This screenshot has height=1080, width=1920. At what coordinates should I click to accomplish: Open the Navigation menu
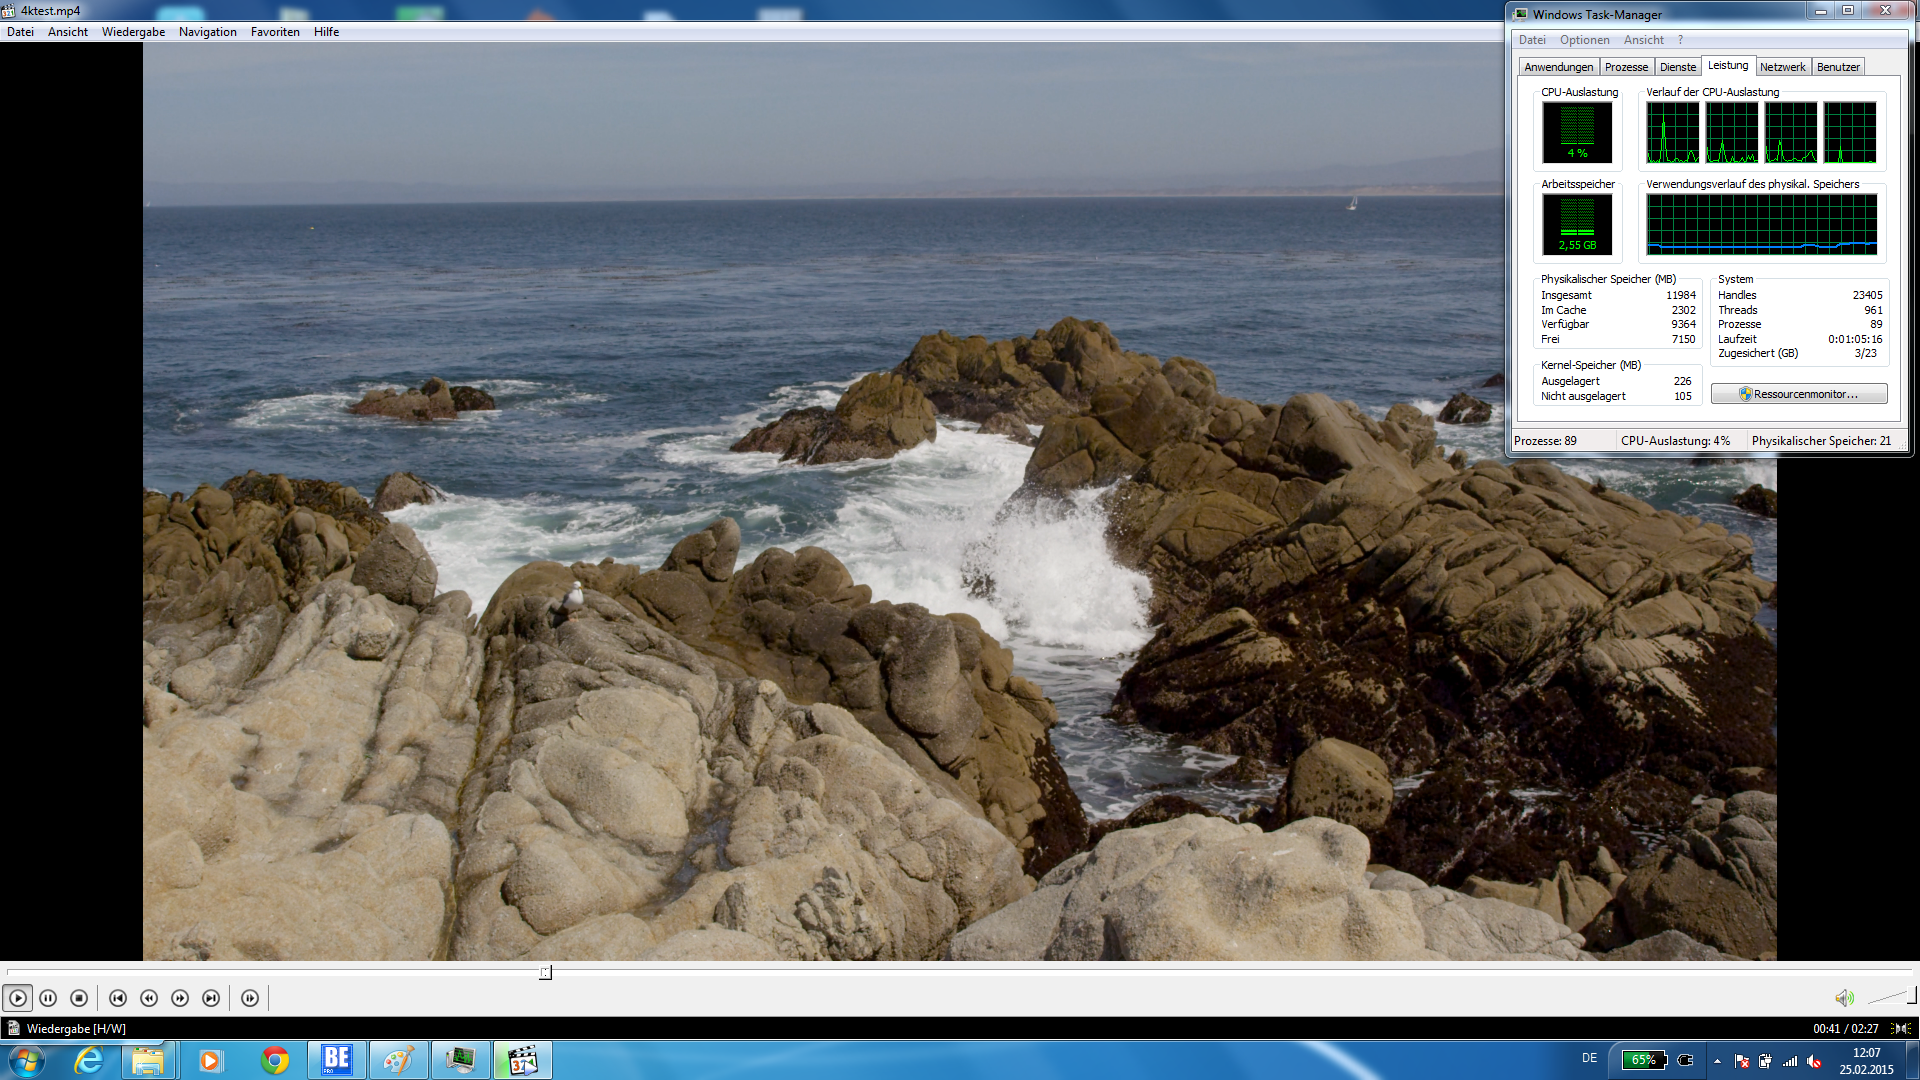pos(207,32)
